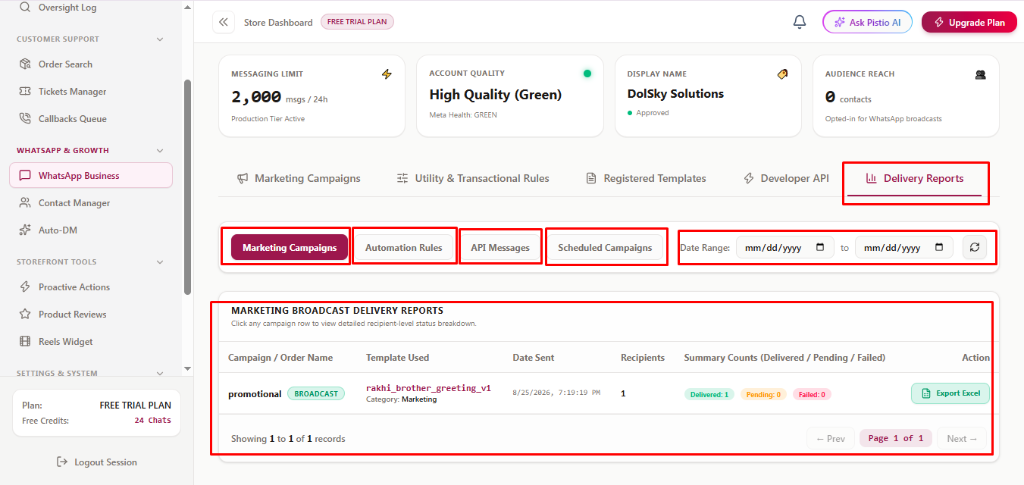Show Automation Rules reports
Viewport: 1024px width, 485px height.
click(x=404, y=247)
